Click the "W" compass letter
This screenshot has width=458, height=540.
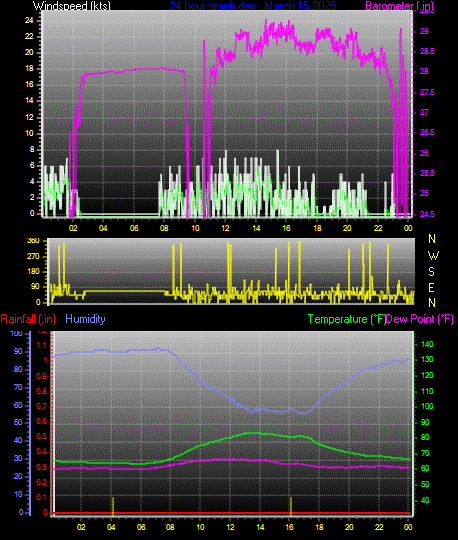point(433,256)
